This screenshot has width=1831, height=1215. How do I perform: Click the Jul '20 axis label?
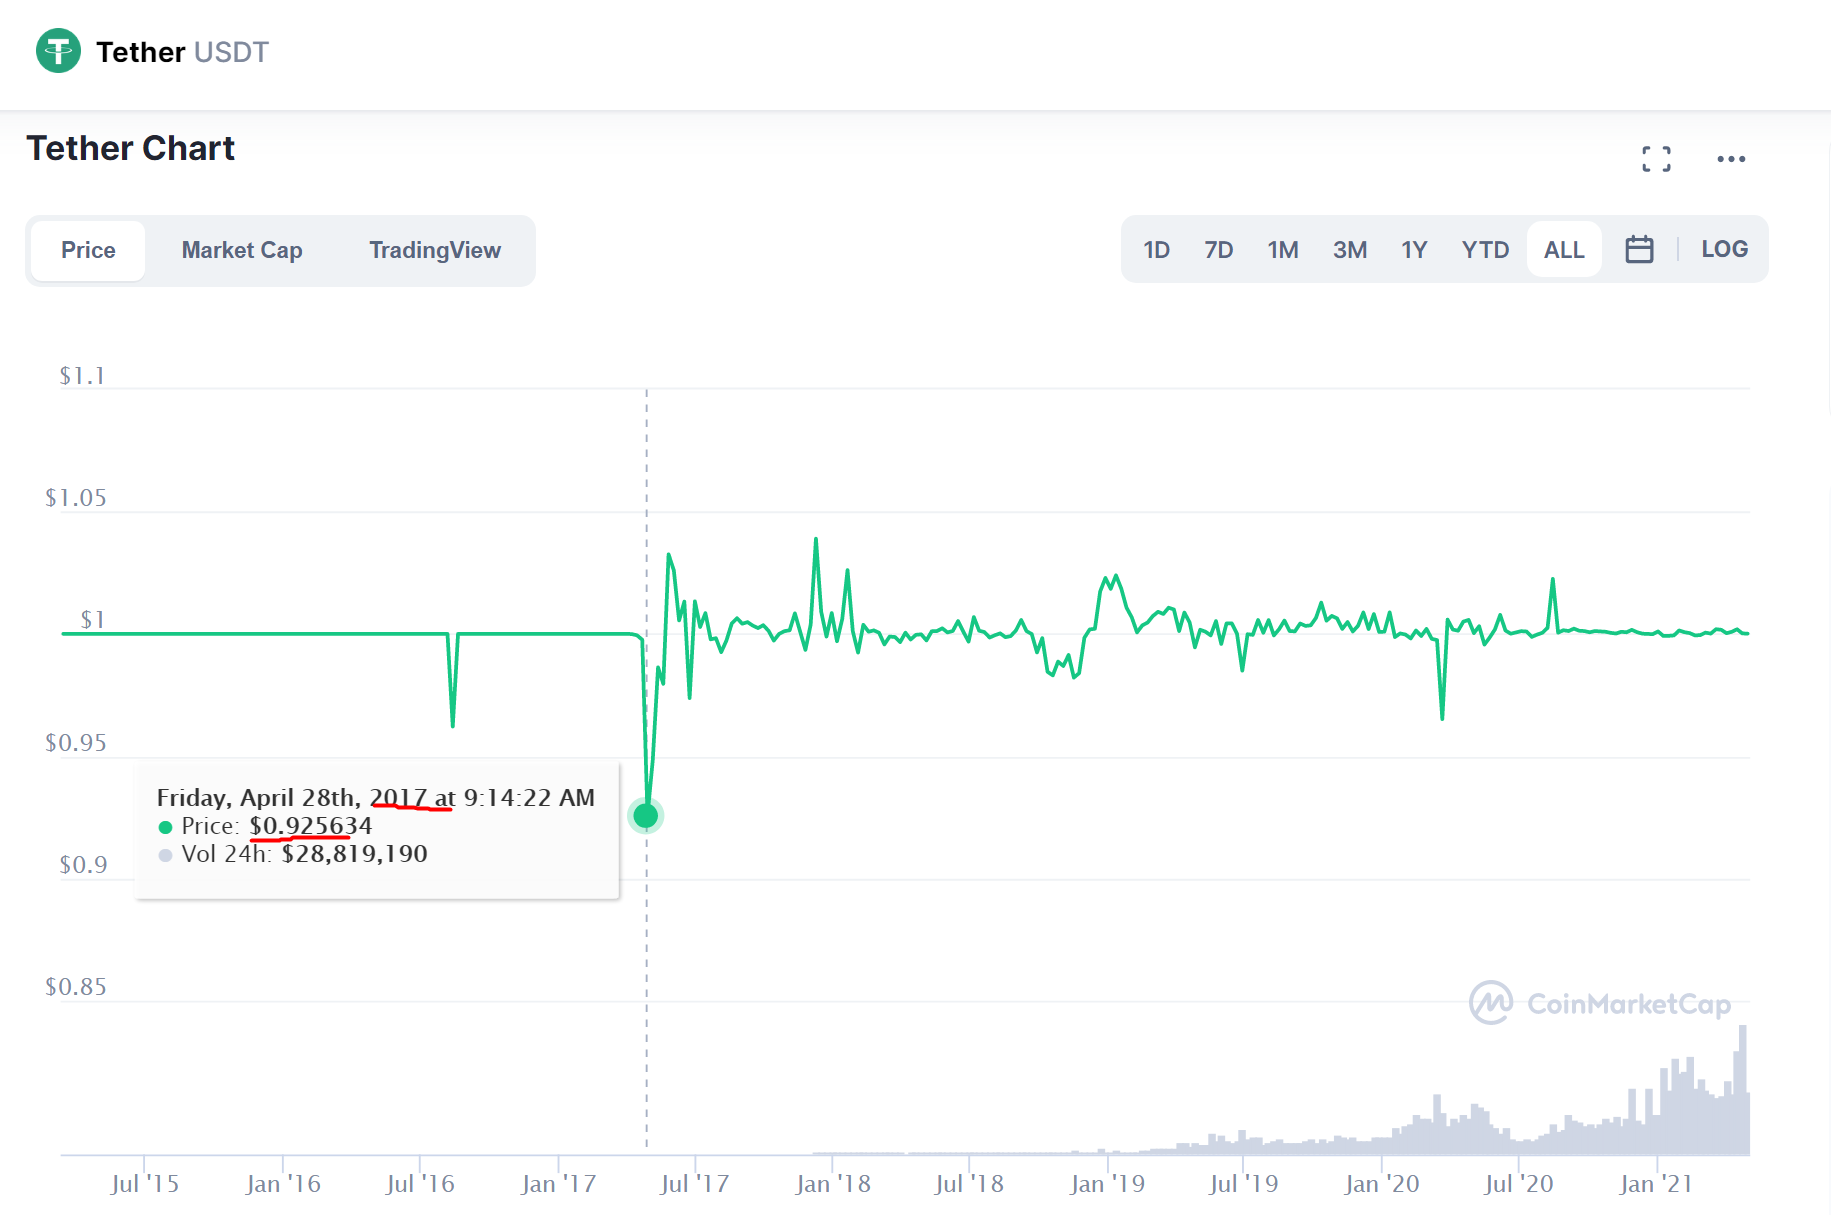click(1519, 1184)
